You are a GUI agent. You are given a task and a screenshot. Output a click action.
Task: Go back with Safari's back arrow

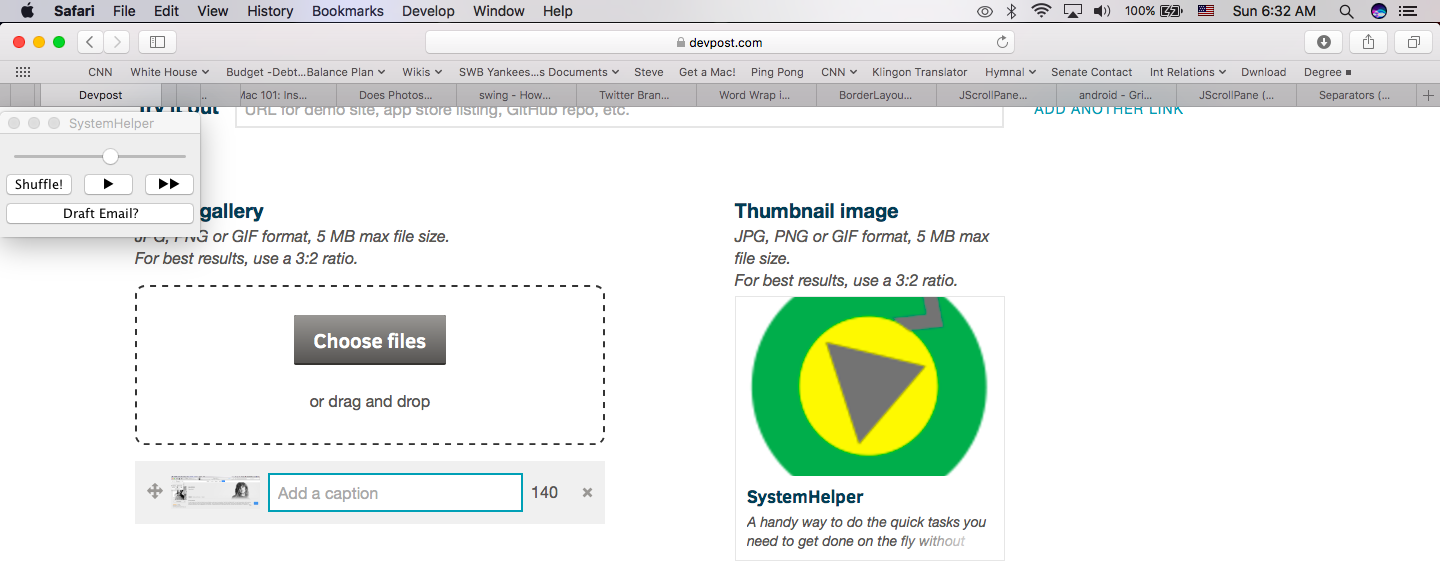coord(90,42)
